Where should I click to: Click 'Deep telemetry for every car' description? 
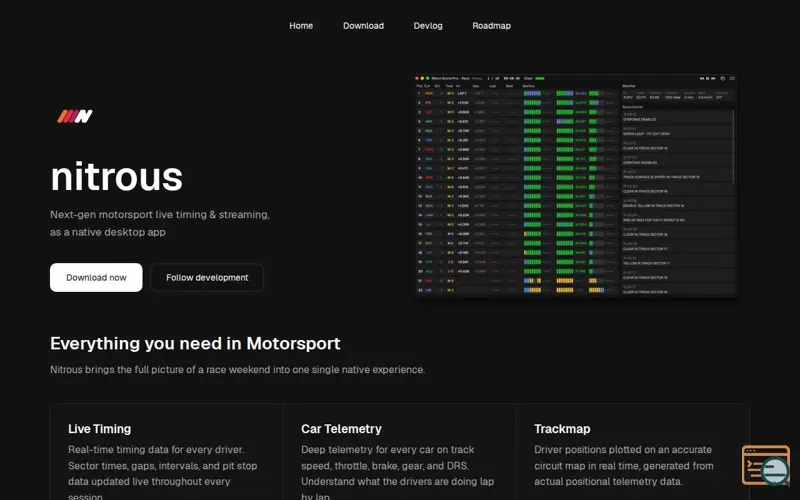[397, 473]
